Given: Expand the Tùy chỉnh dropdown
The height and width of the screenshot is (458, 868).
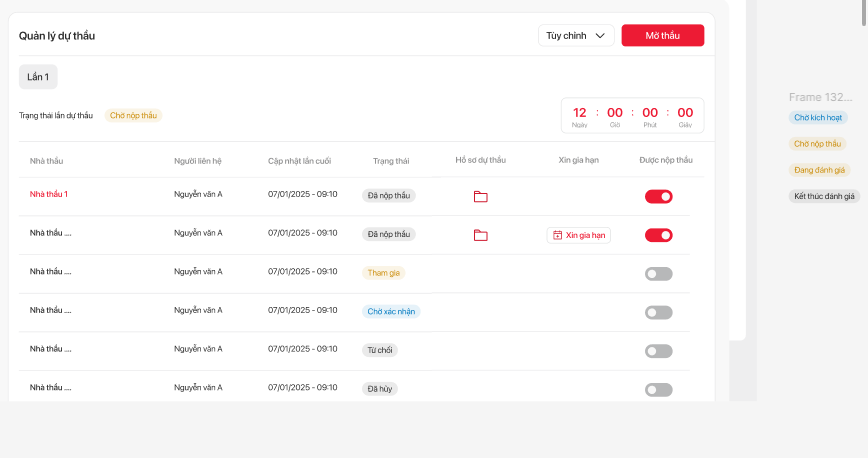Looking at the screenshot, I should (576, 35).
